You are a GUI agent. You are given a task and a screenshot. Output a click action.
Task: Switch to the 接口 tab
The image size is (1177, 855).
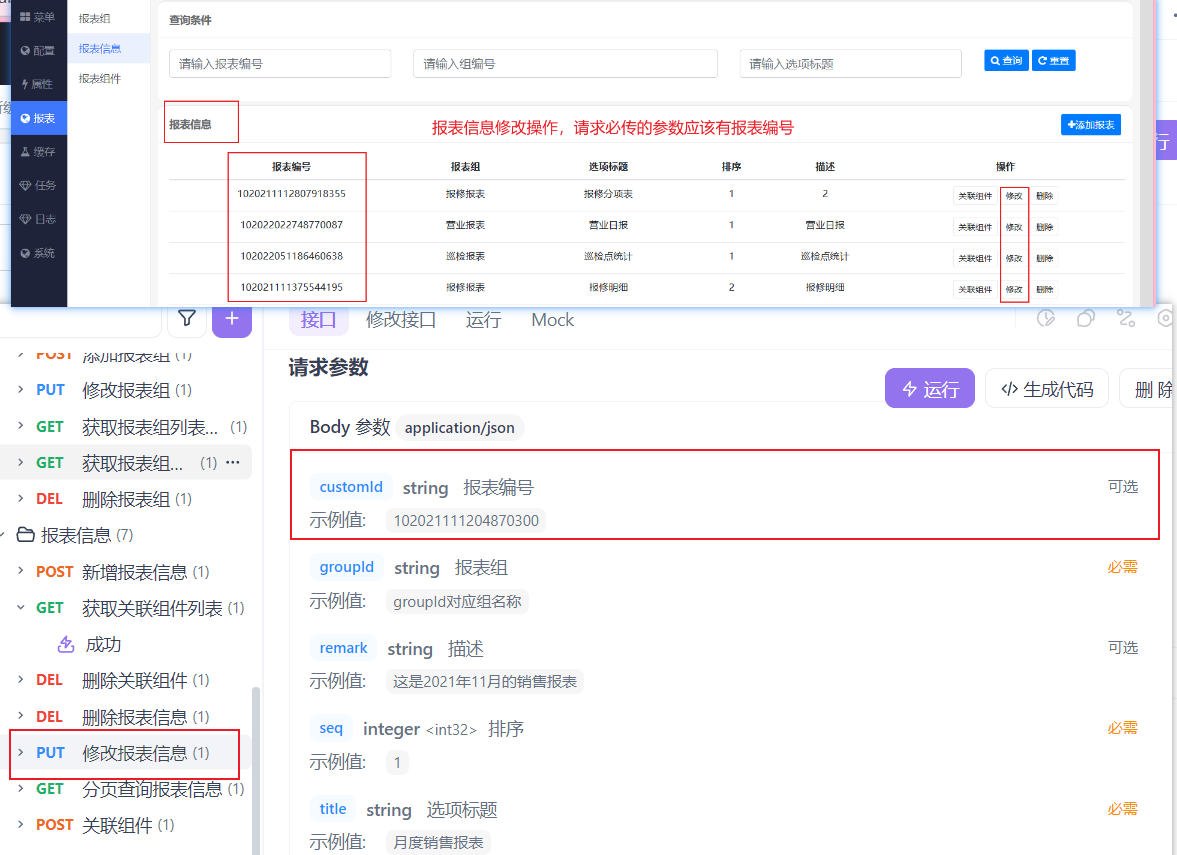[318, 320]
